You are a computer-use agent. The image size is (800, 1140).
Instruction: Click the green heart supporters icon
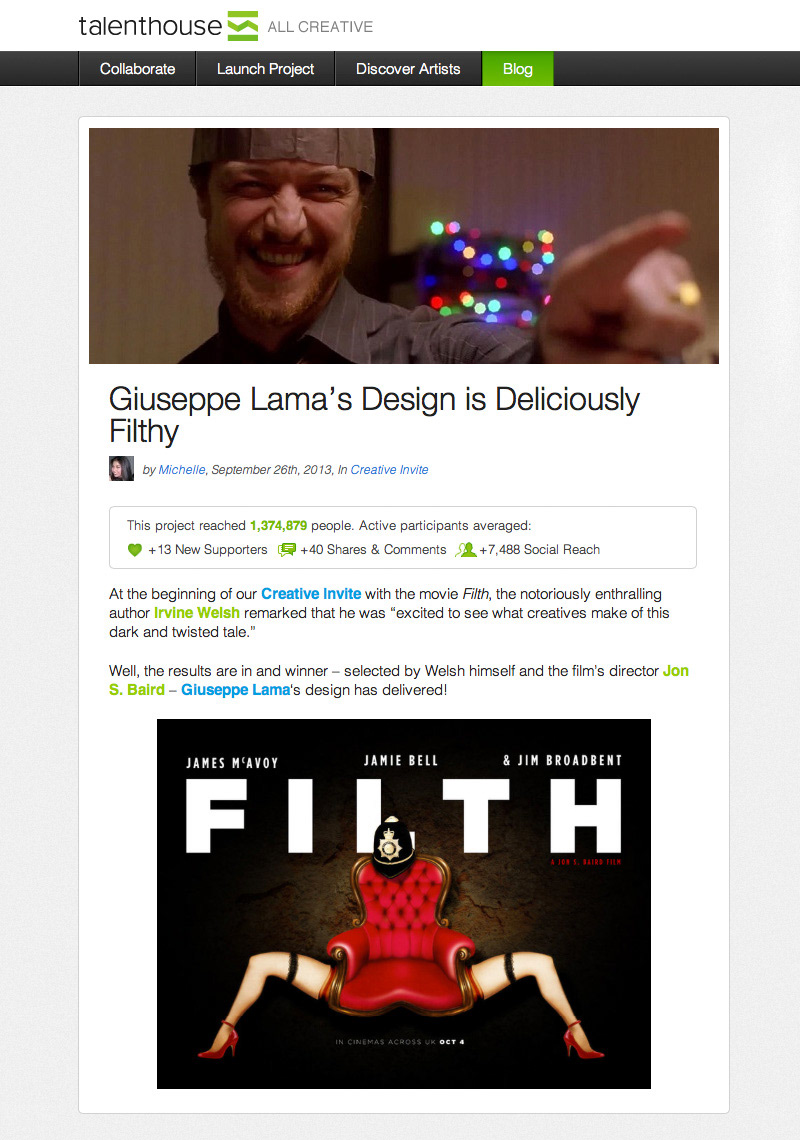pos(135,550)
